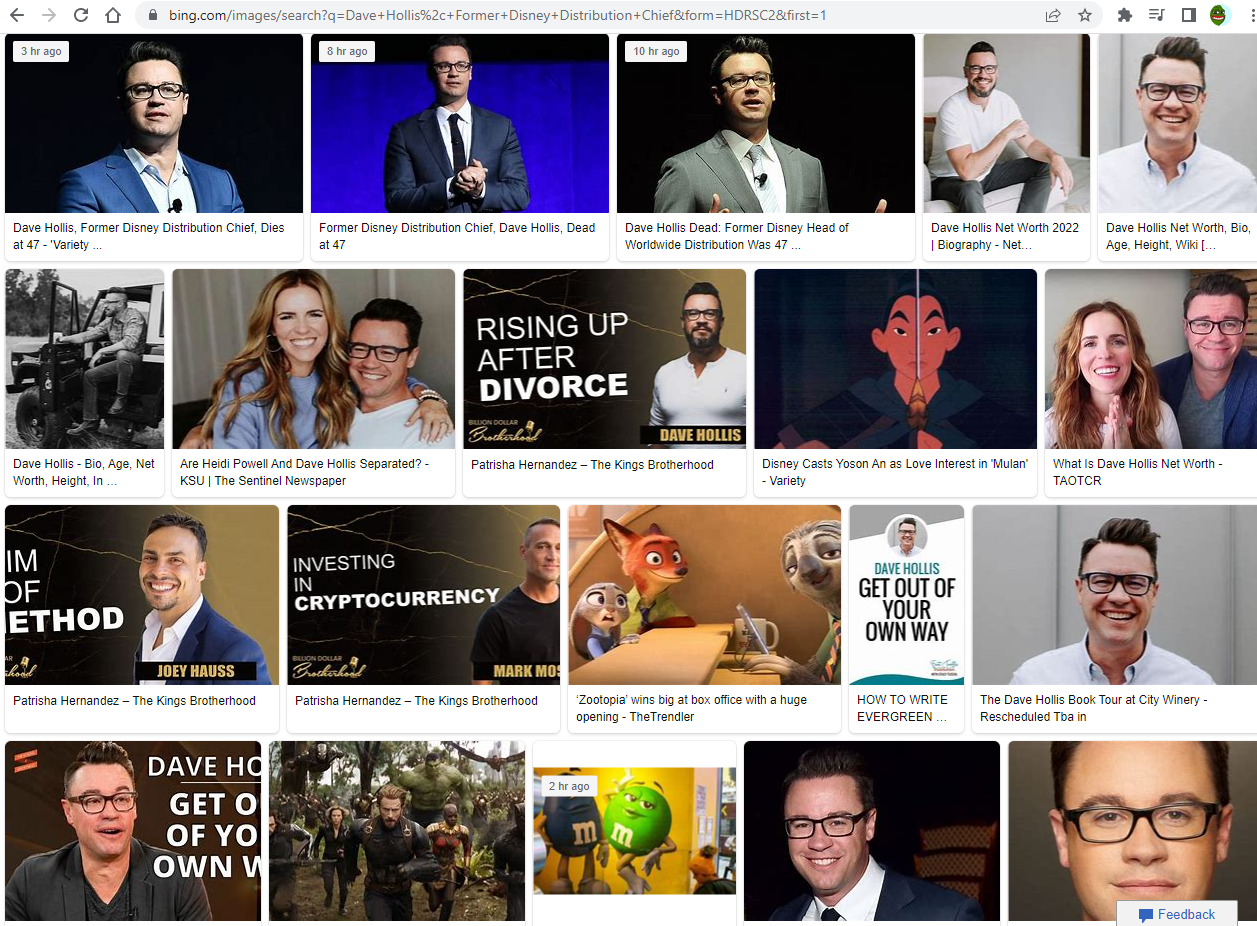
Task: Focus the bing.com address bar URL
Action: click(497, 16)
